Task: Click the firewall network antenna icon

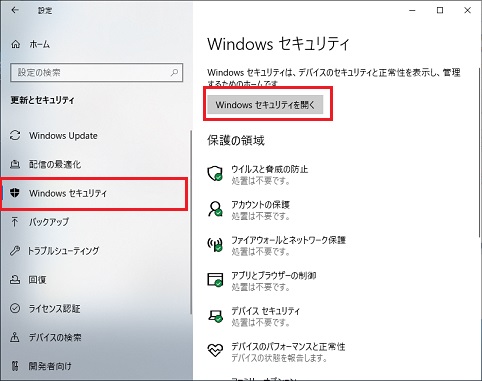Action: tap(215, 244)
